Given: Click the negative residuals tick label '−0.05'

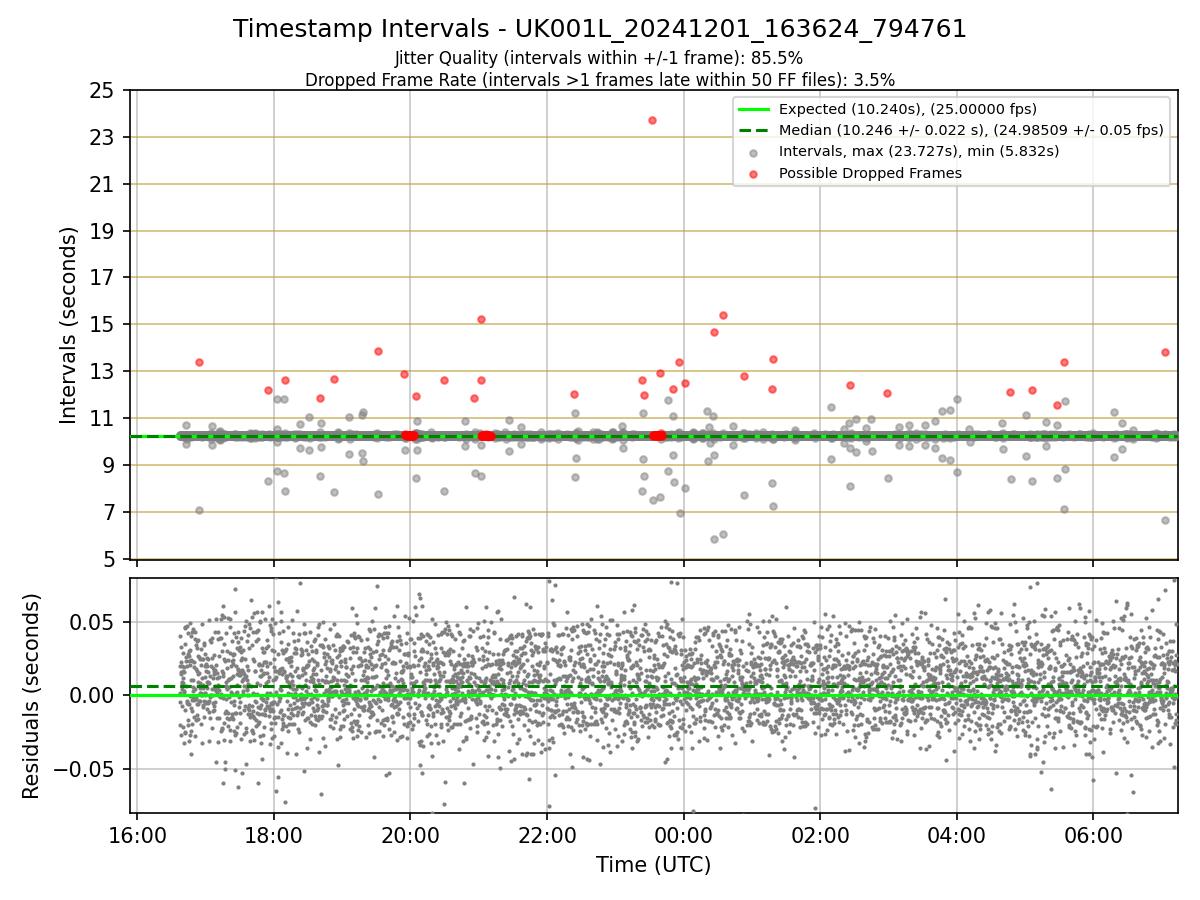Looking at the screenshot, I should pos(85,769).
